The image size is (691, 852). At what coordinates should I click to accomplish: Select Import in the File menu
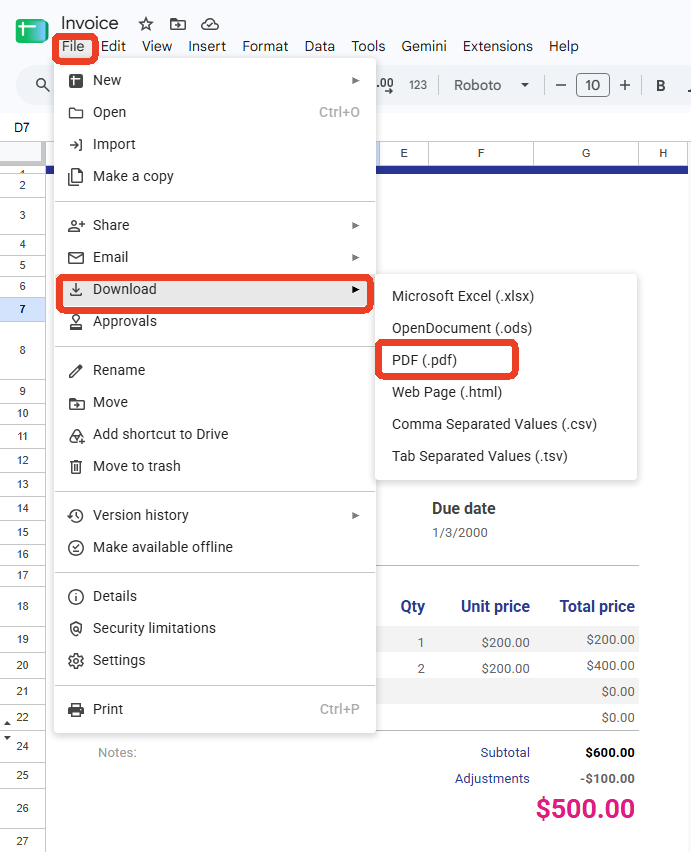coord(215,145)
